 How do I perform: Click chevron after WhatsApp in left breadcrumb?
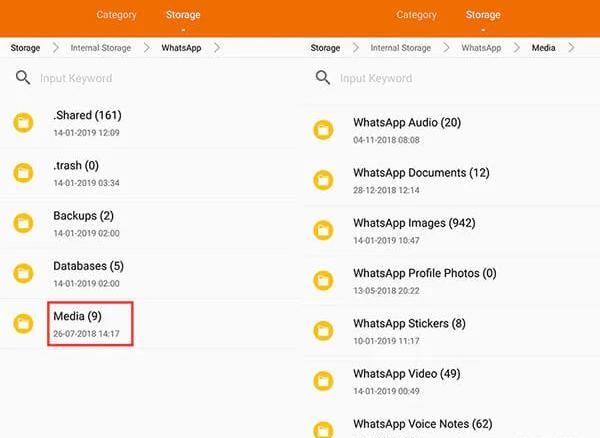point(217,48)
